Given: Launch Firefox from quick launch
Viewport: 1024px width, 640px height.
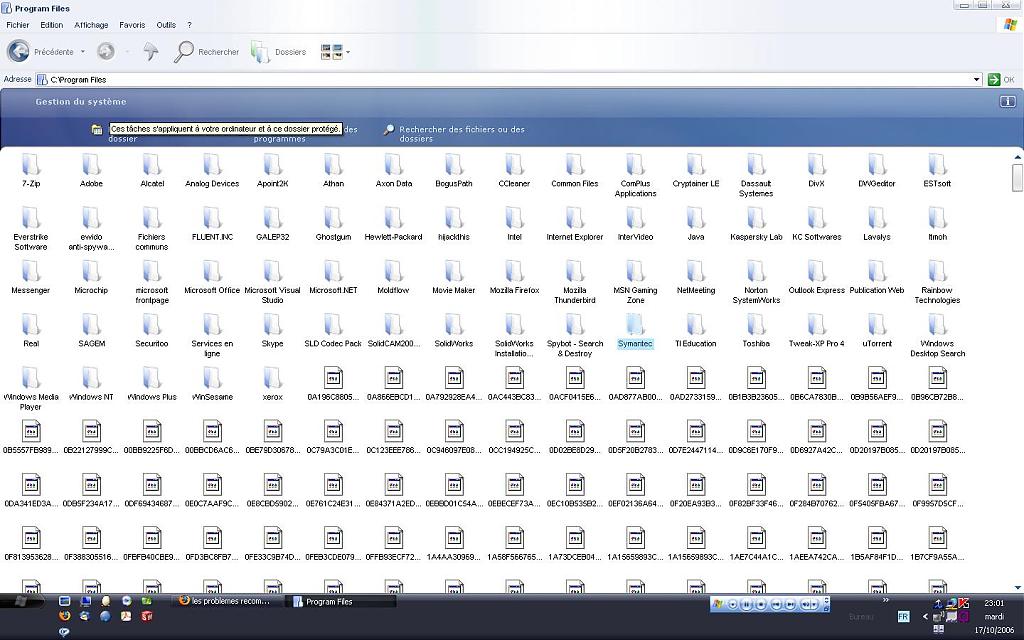Looking at the screenshot, I should point(64,616).
